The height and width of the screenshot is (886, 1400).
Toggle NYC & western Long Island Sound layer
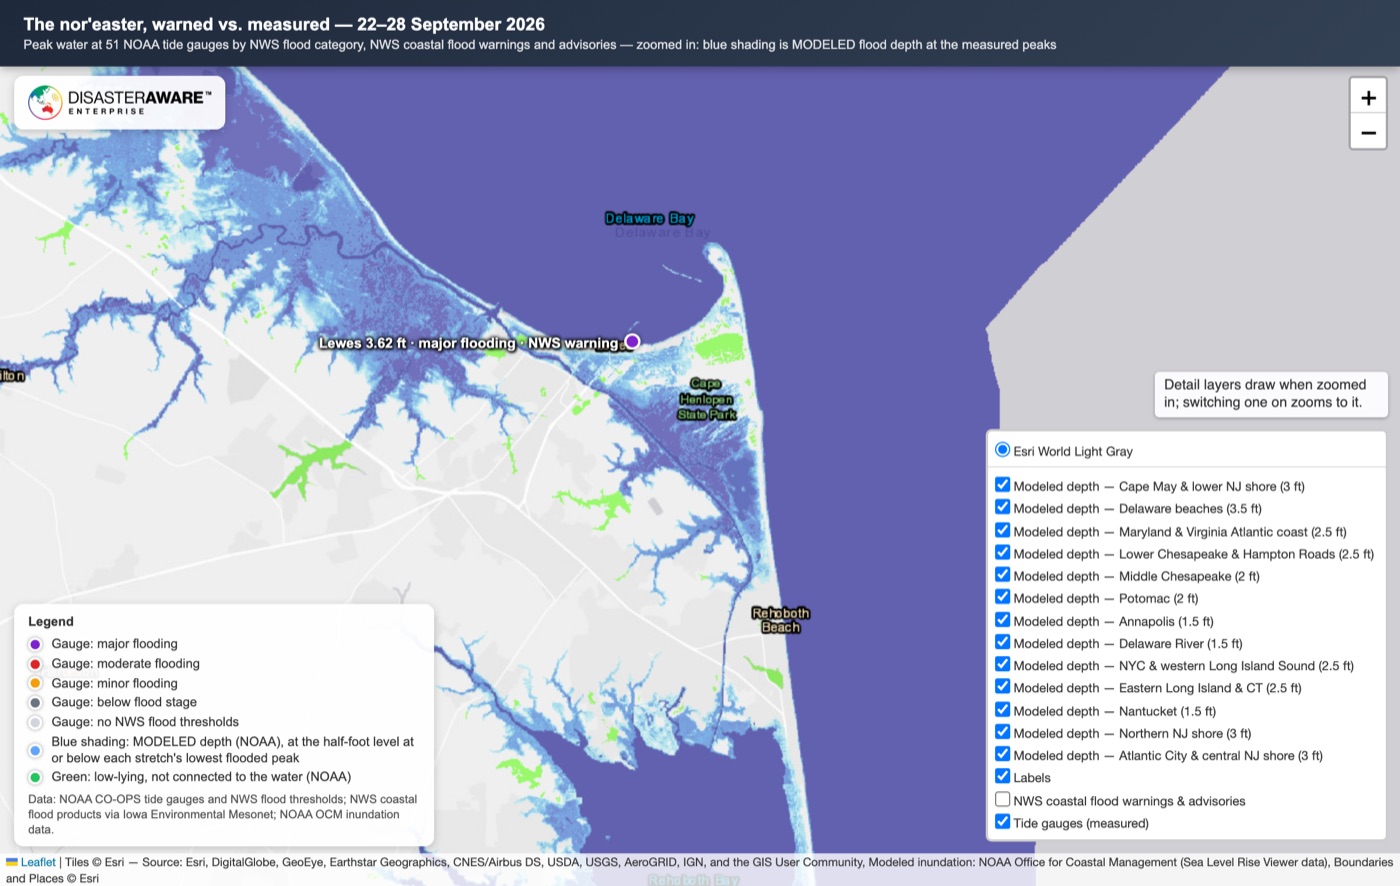(x=1003, y=664)
